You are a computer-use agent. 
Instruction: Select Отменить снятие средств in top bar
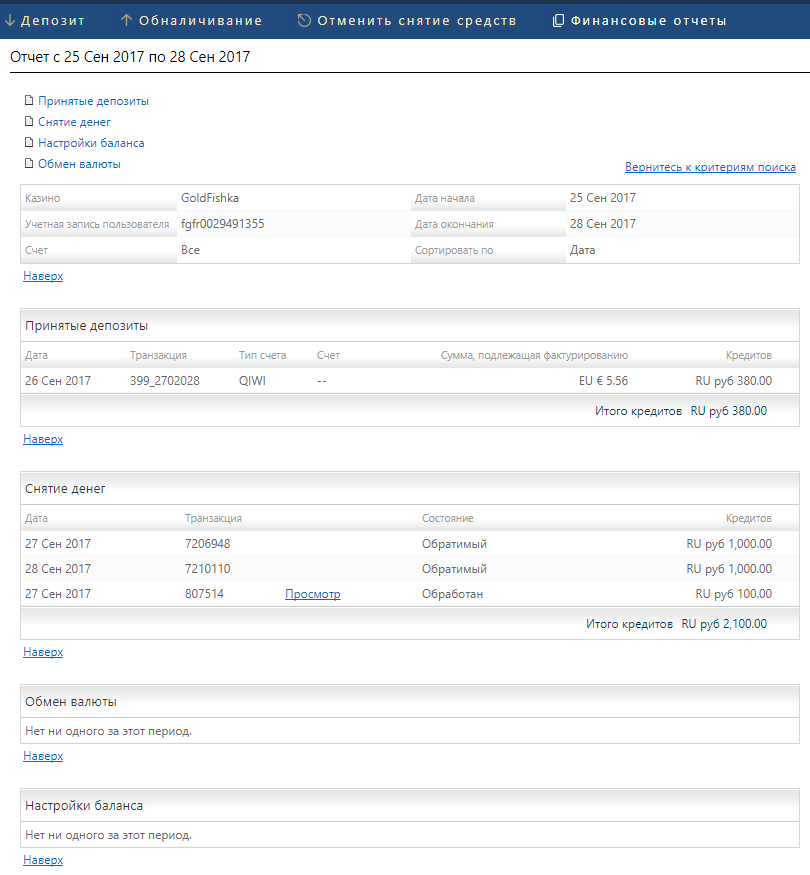point(417,21)
